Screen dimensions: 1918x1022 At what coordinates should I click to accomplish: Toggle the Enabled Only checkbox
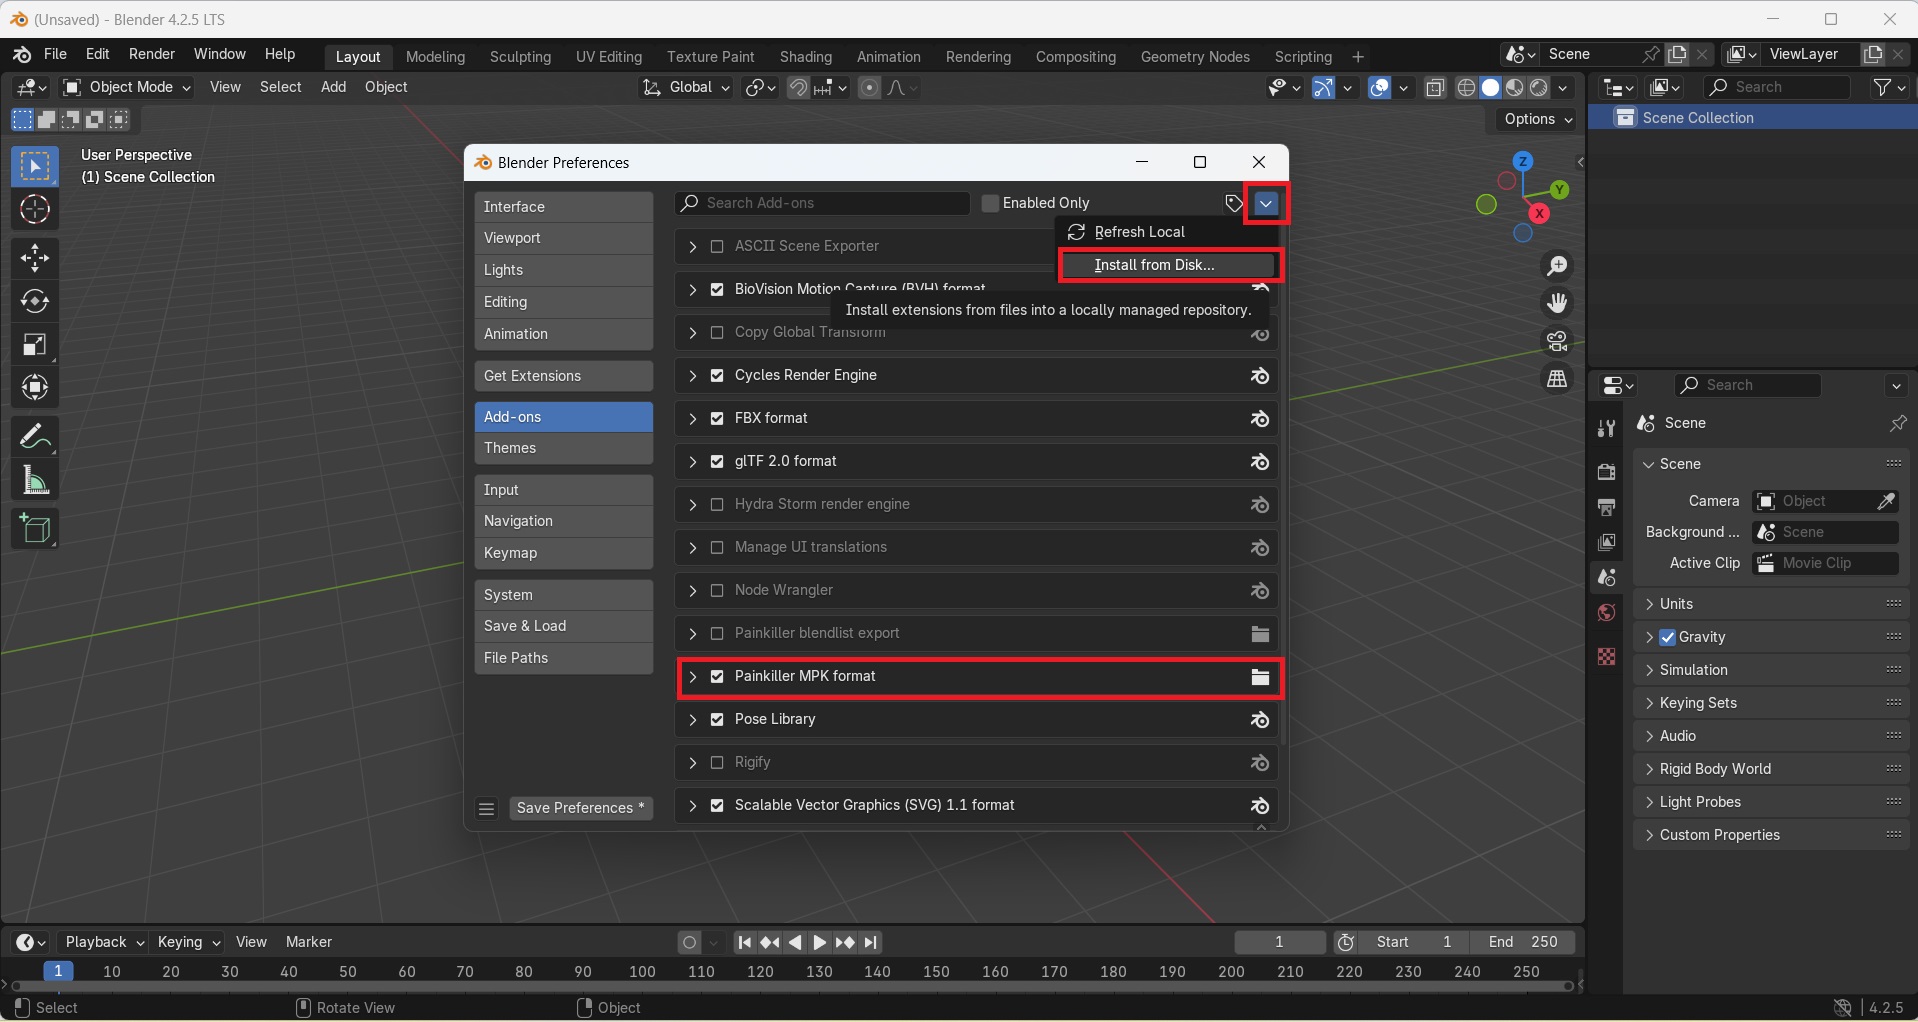tap(991, 204)
